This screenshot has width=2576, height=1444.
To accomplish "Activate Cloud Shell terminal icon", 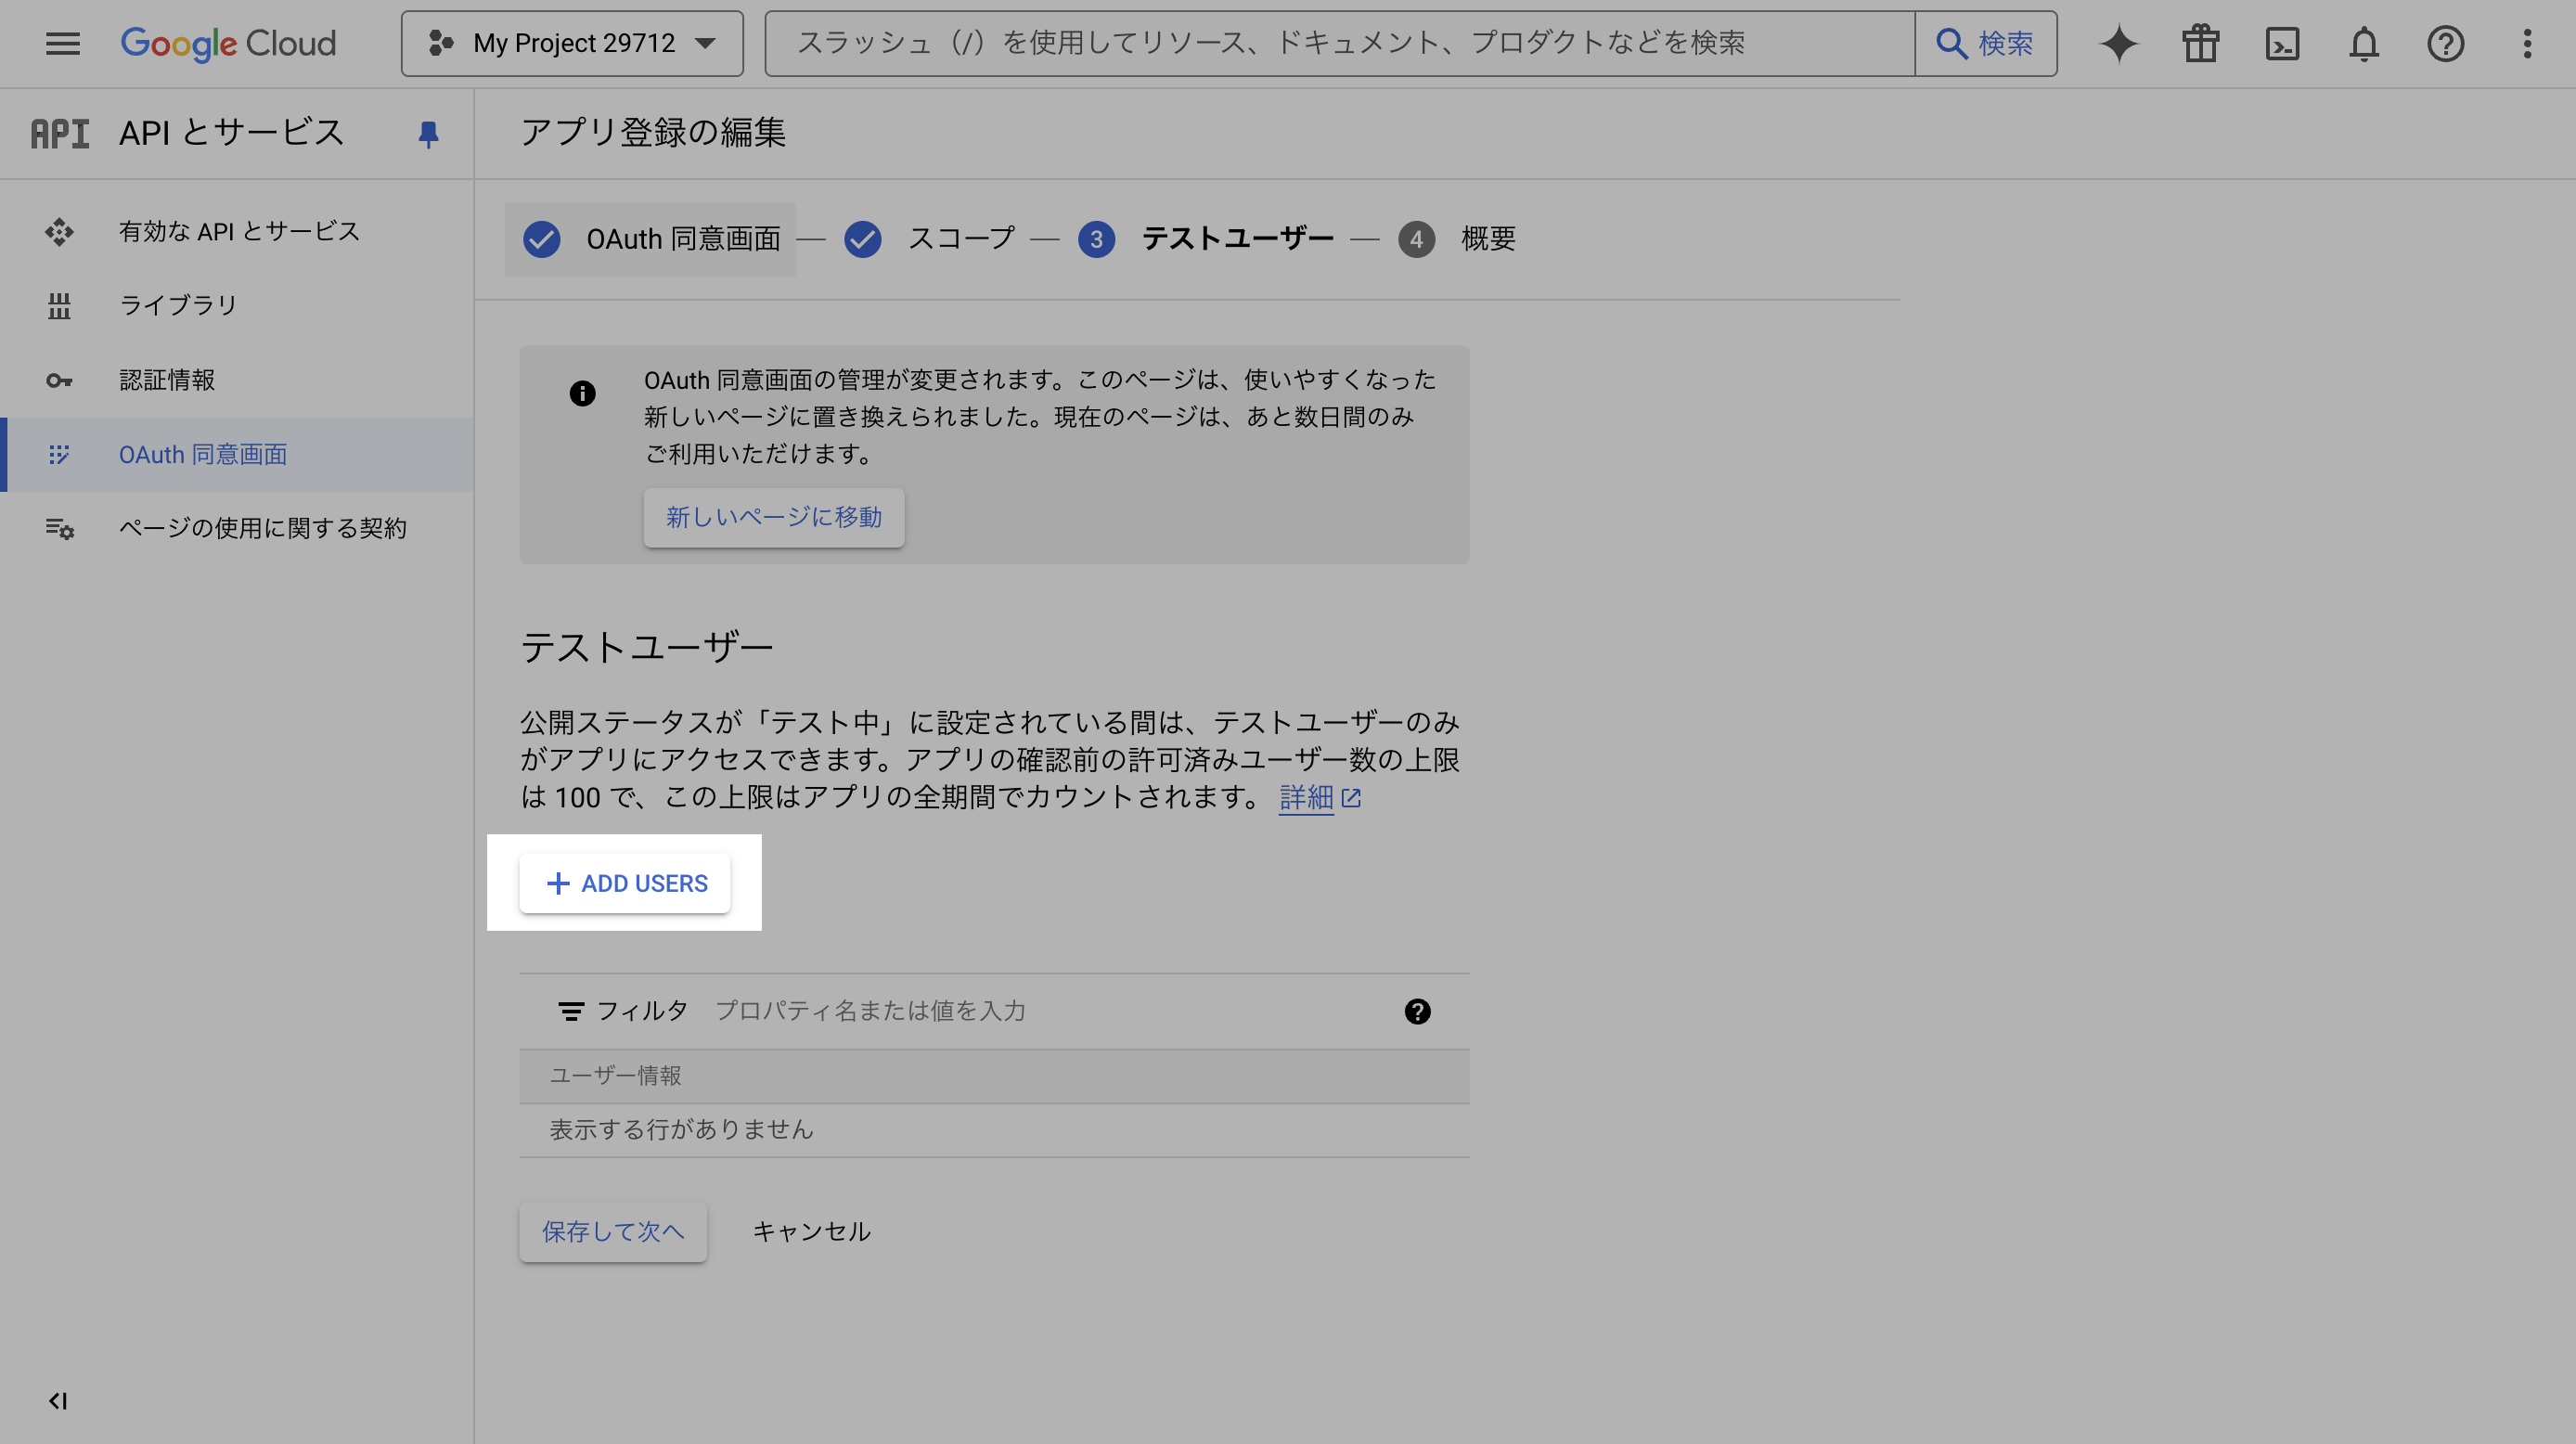I will point(2282,44).
